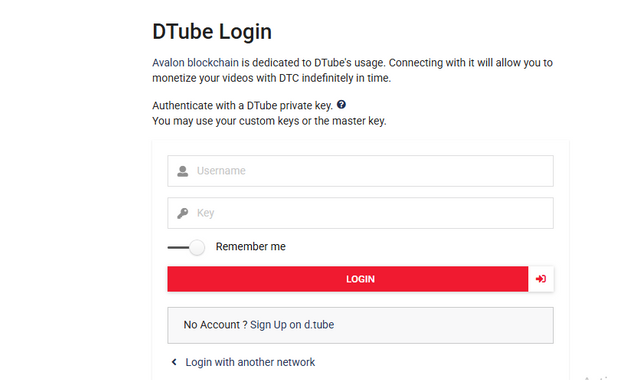This screenshot has width=624, height=380.
Task: Click the custom keys or master key sentence
Action: click(269, 121)
